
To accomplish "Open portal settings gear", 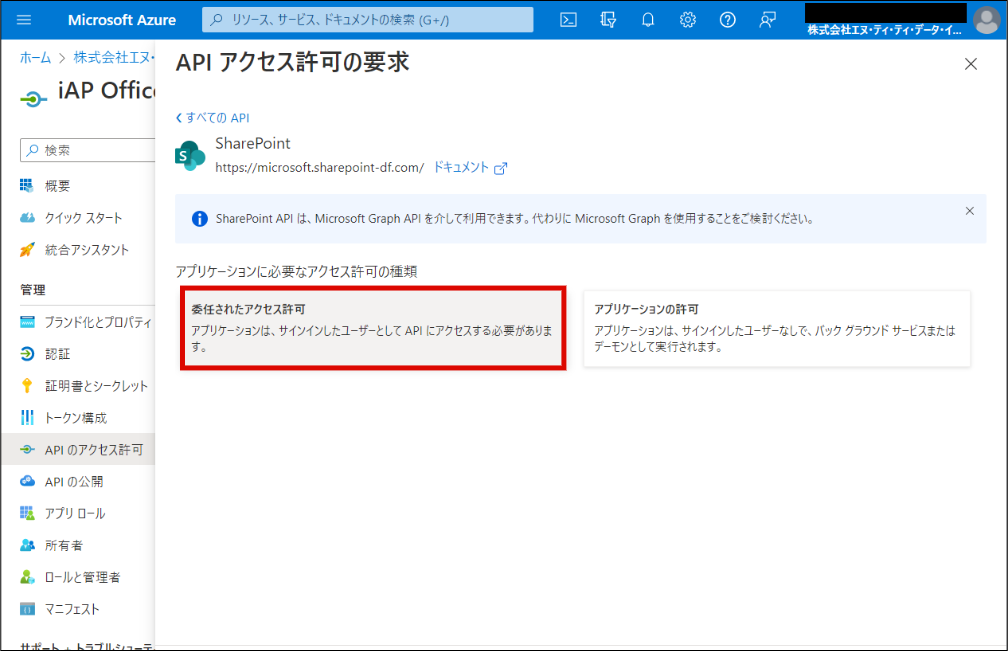I will [x=688, y=20].
